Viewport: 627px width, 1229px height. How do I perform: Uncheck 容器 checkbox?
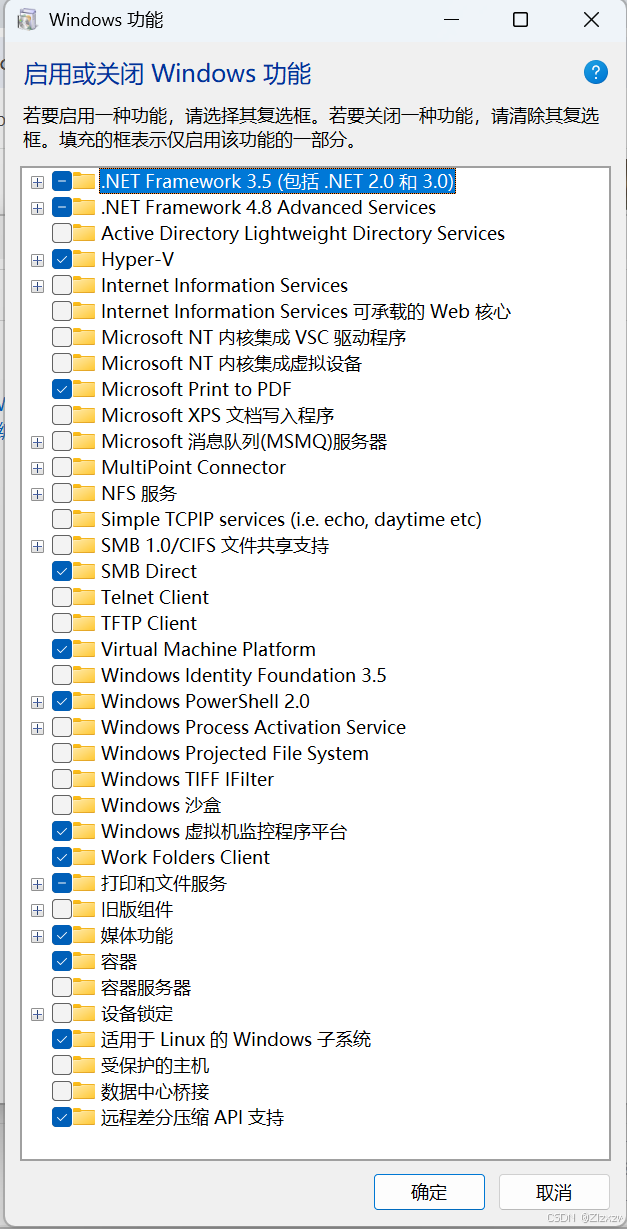61,961
